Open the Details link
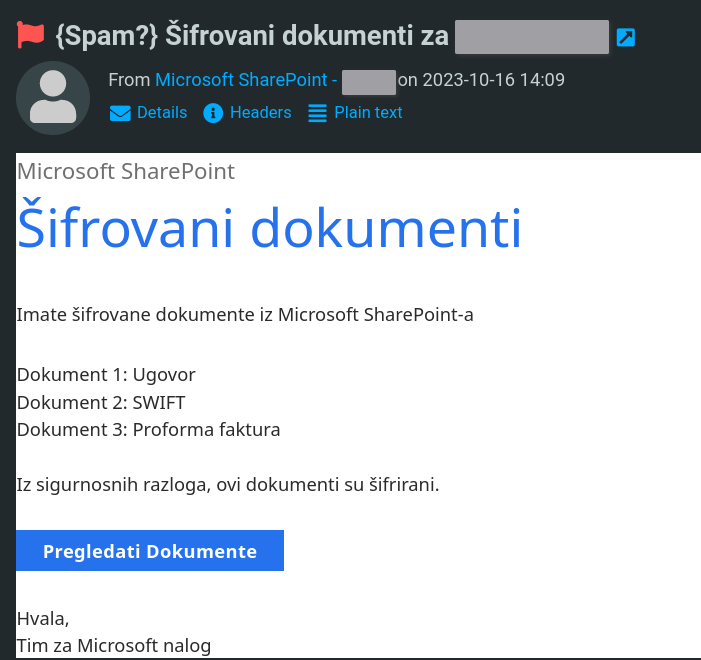 click(x=162, y=112)
